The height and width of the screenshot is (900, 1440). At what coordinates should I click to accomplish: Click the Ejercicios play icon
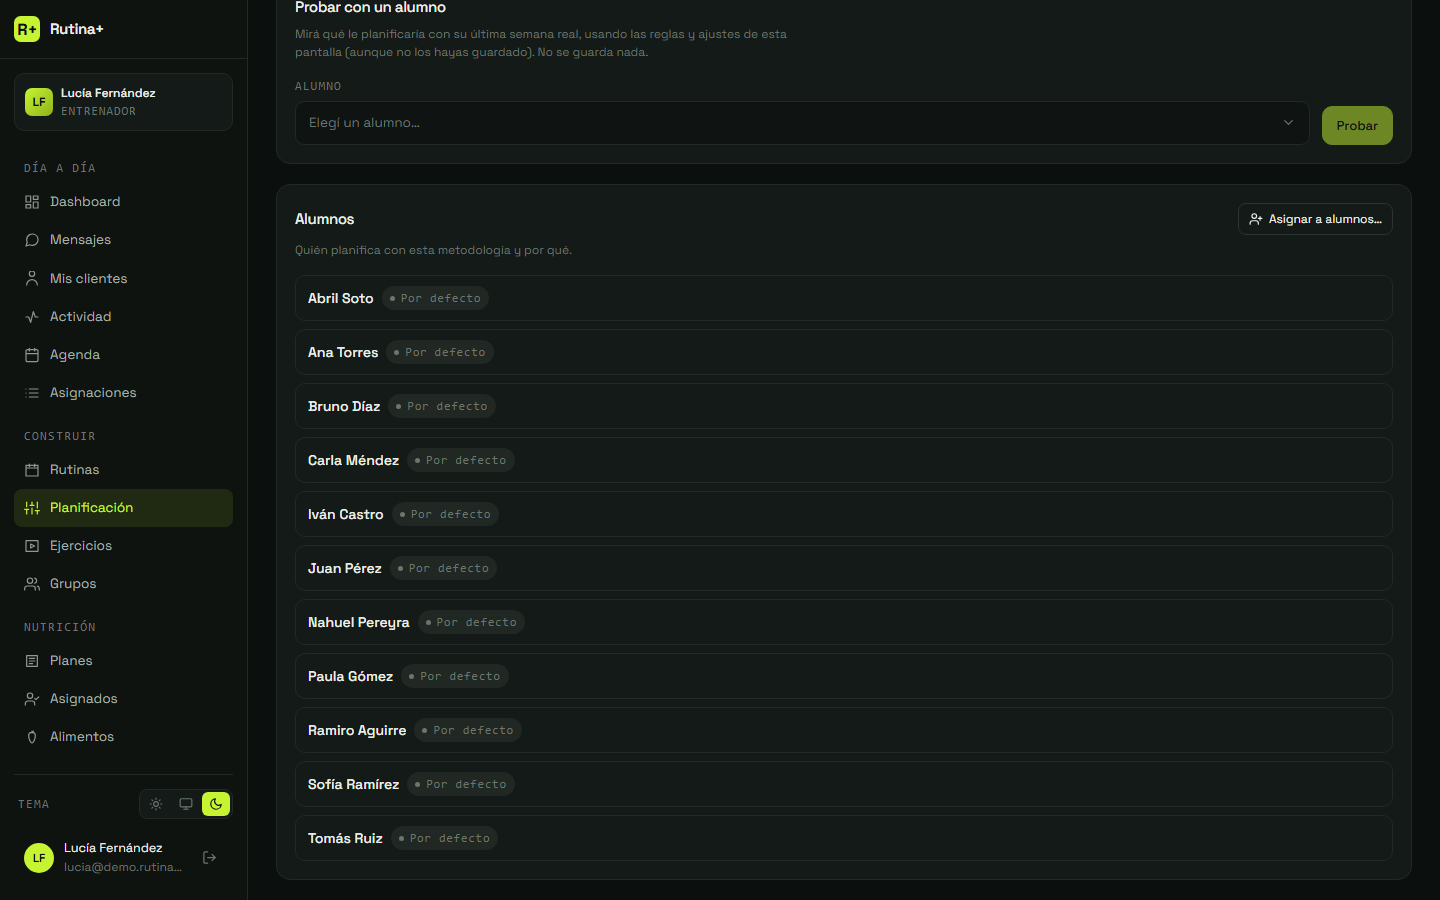(x=32, y=546)
